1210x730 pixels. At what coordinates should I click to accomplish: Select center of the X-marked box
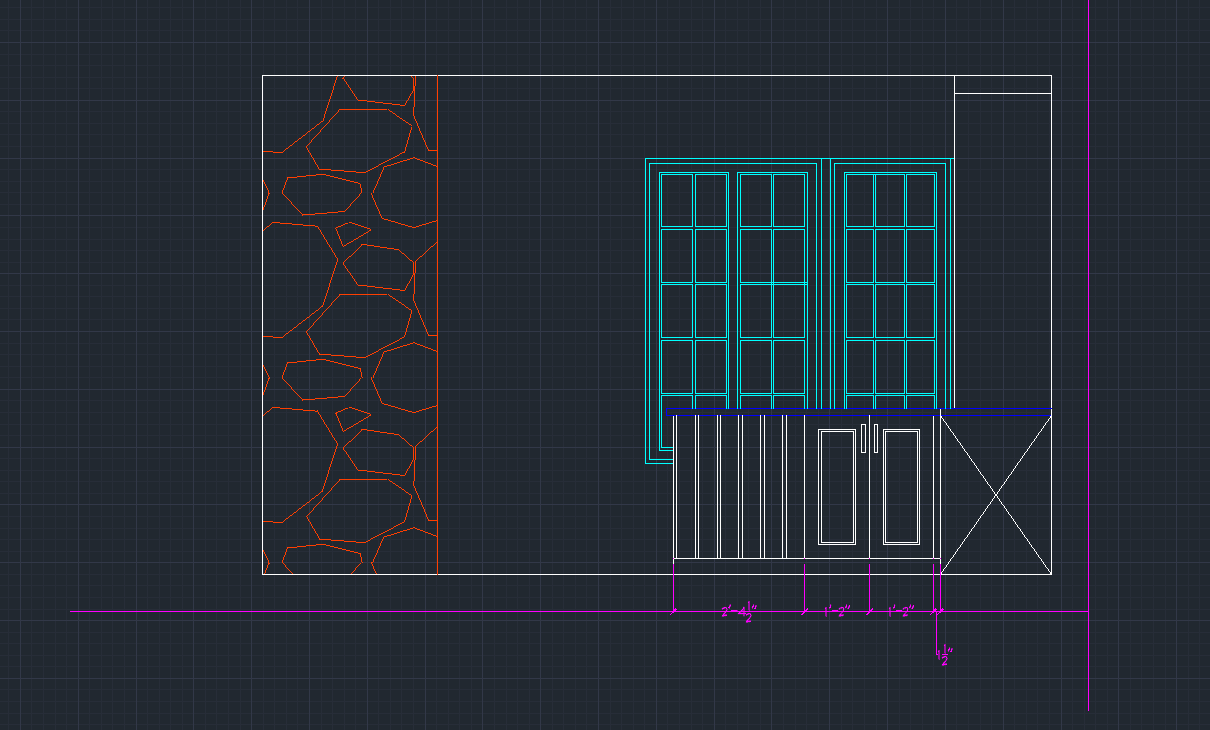pyautogui.click(x=996, y=493)
